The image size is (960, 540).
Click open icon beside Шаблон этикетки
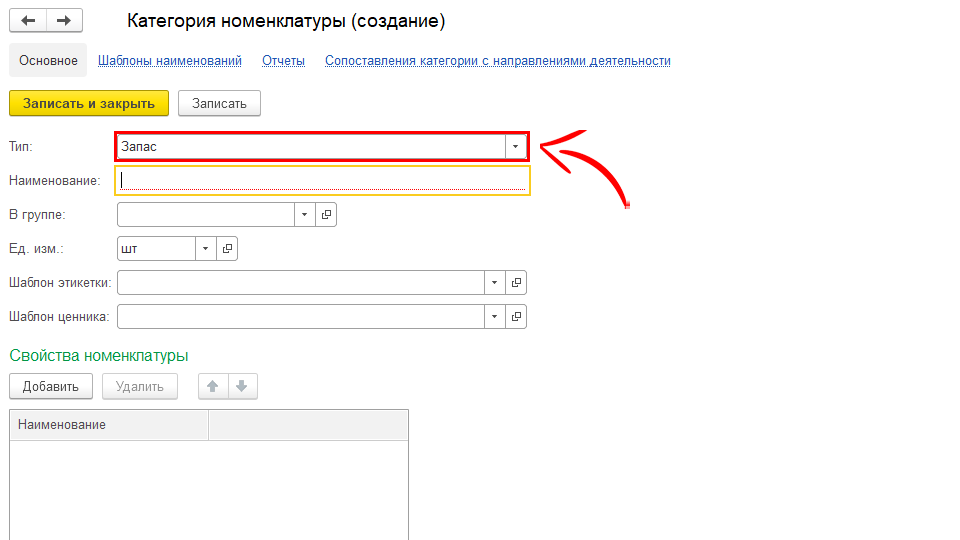point(516,283)
